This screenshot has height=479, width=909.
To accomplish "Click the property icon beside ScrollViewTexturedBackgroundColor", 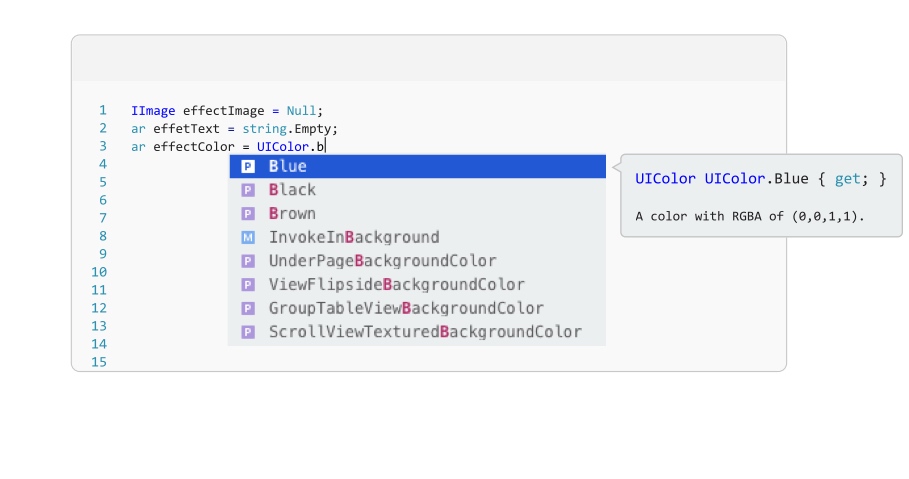I will 248,332.
